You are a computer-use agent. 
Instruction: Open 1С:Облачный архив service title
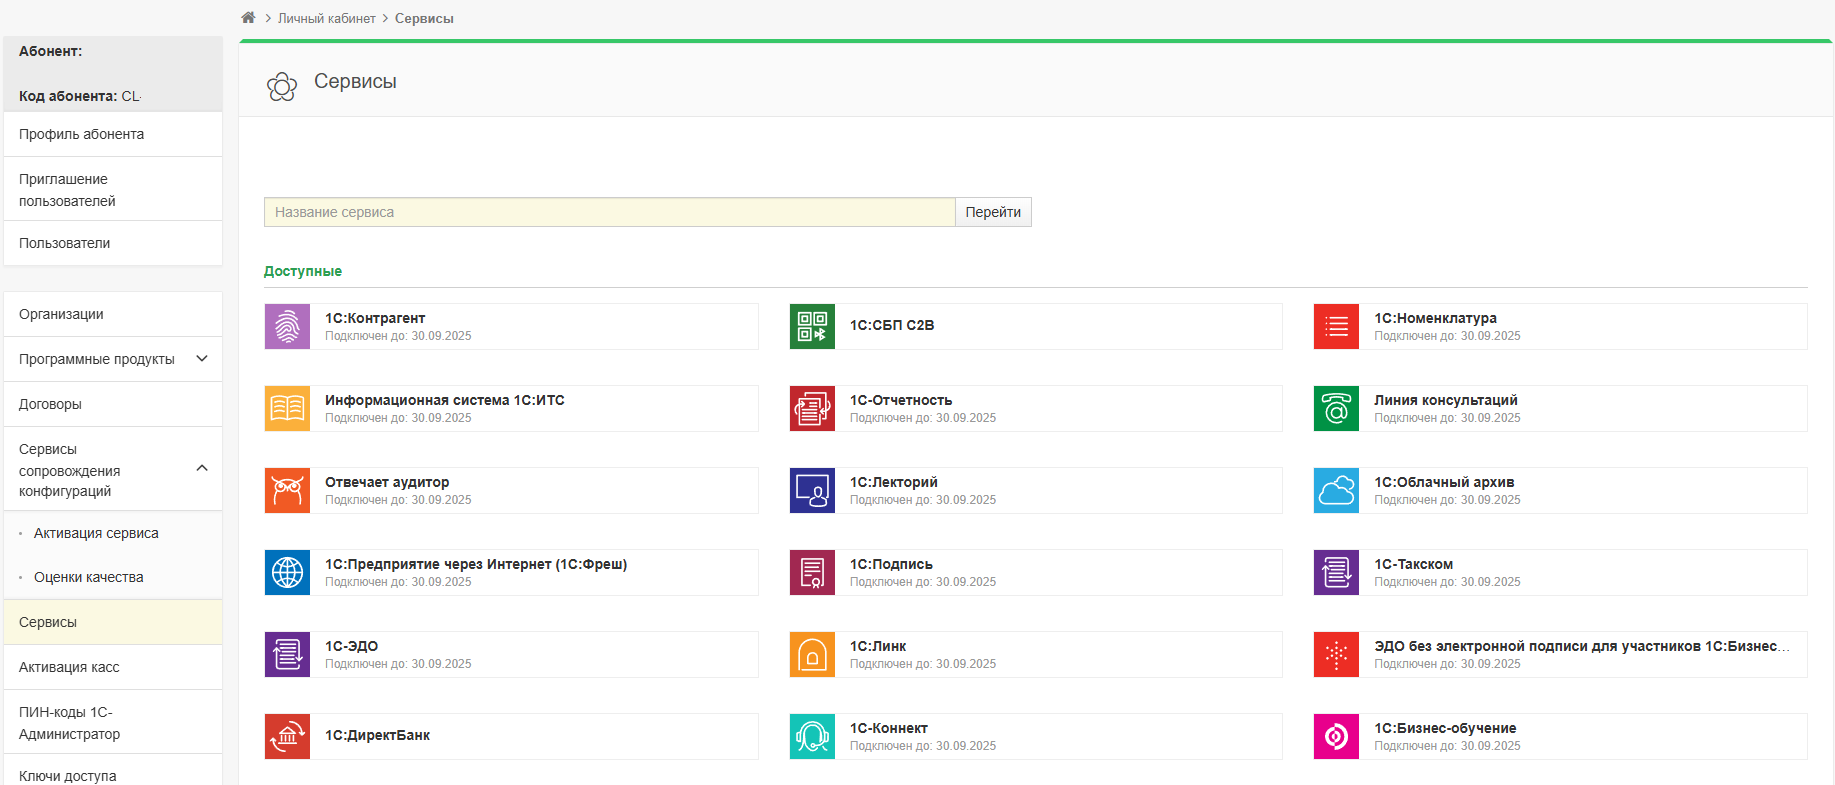click(1444, 482)
